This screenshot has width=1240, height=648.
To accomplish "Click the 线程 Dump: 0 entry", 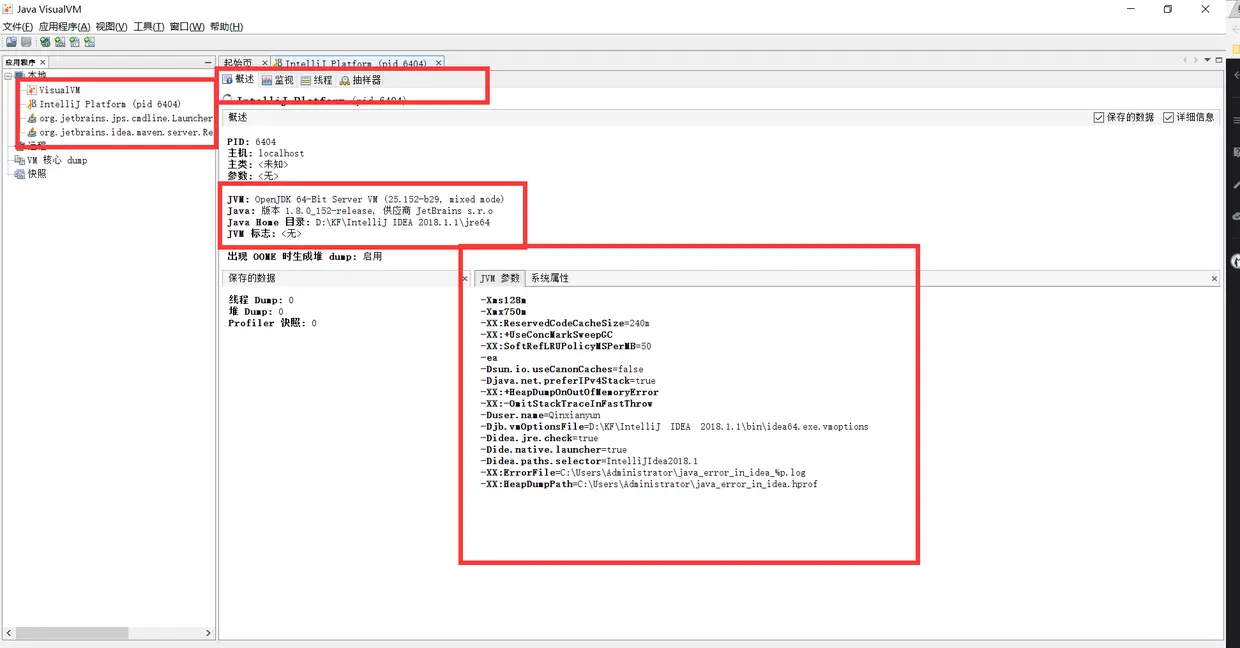I will 261,300.
